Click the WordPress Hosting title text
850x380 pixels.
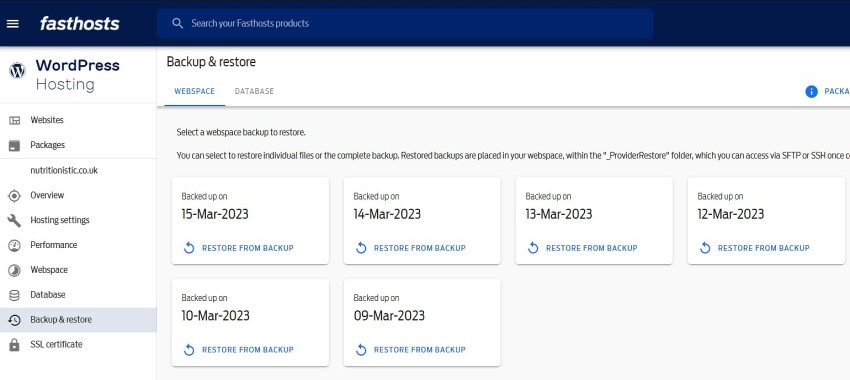click(78, 75)
